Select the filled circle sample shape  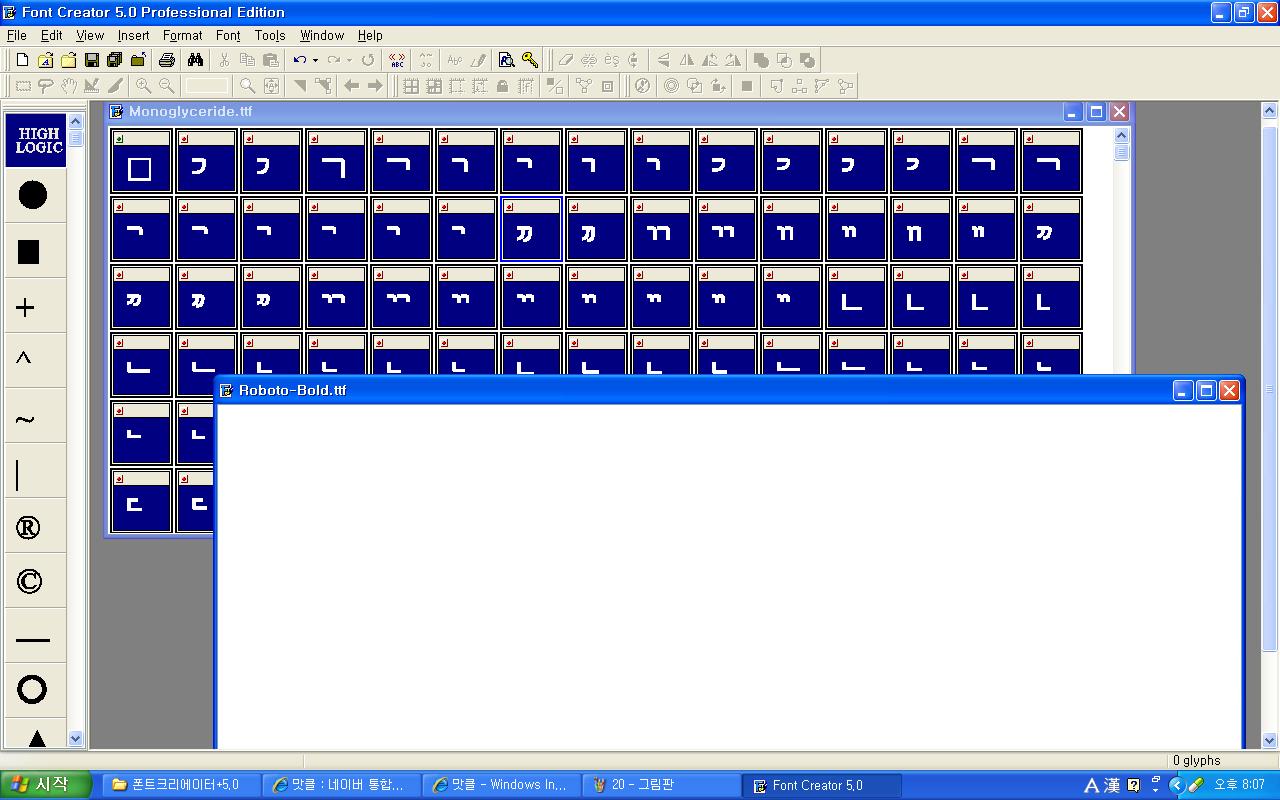point(33,195)
